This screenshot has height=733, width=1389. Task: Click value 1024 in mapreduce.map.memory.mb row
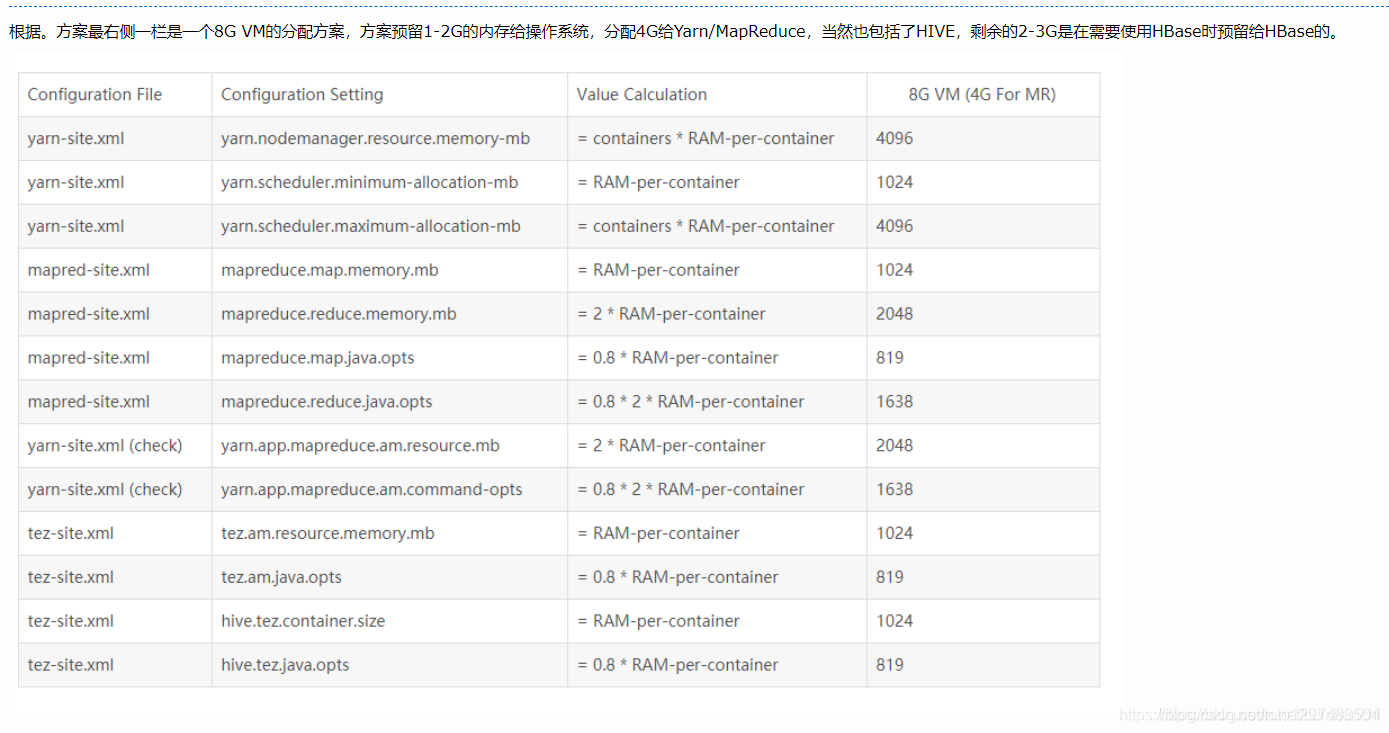[894, 270]
